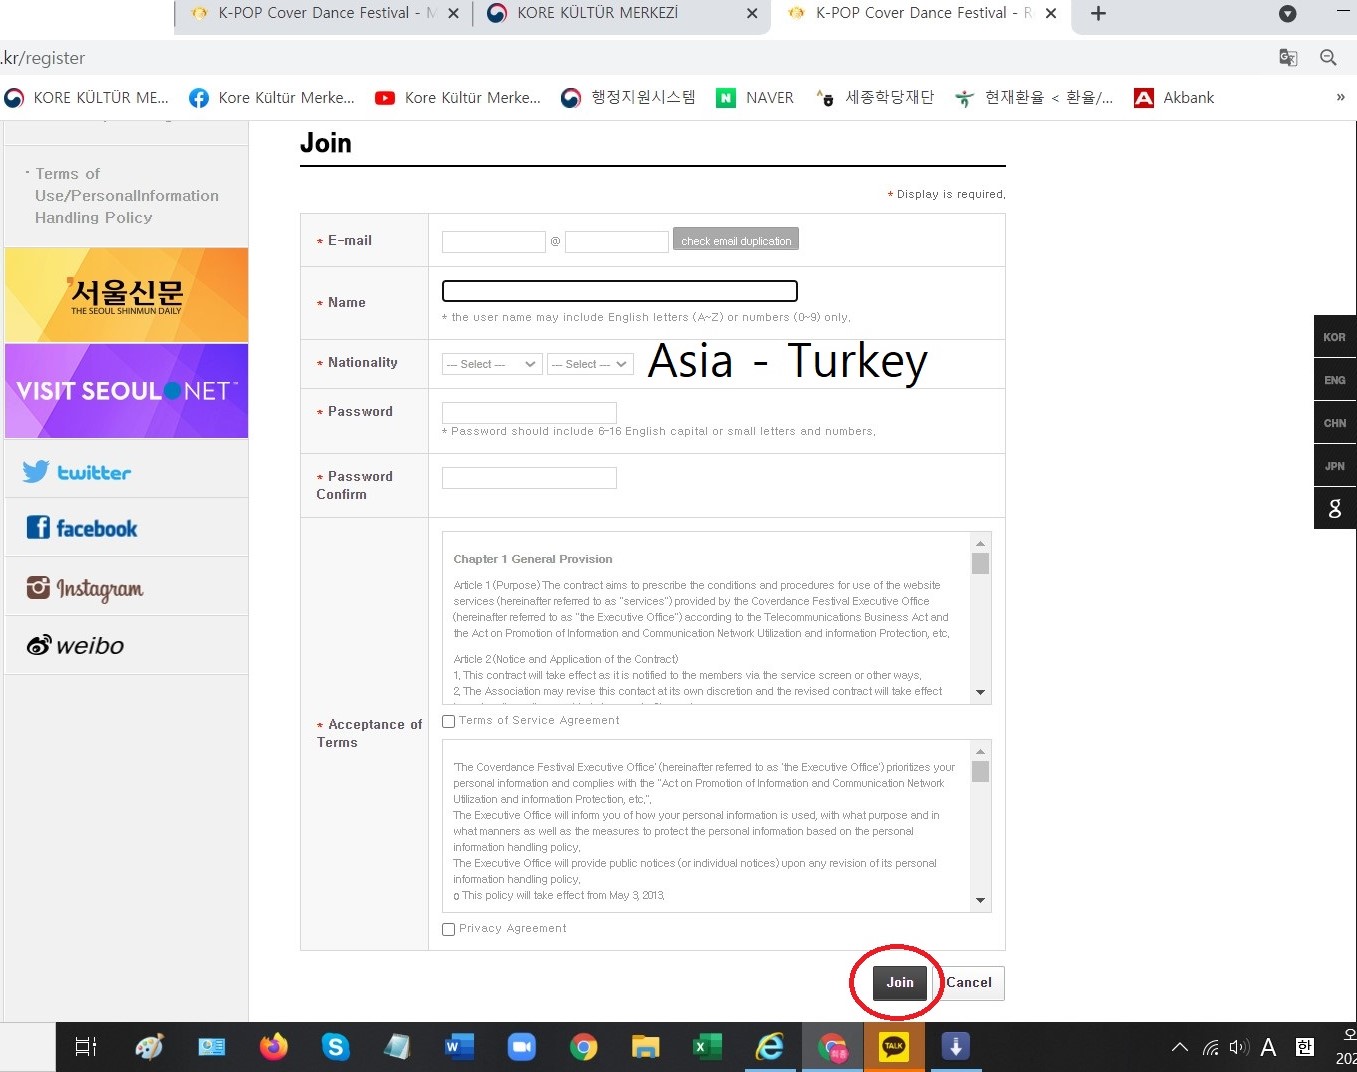
Task: Open the blue download arrow app in taskbar
Action: click(956, 1047)
